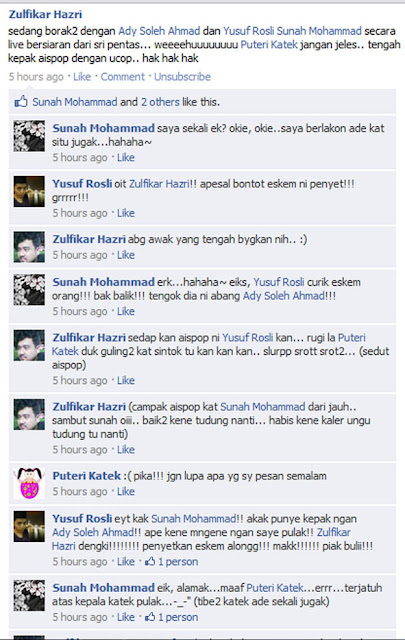Unsubscribe from this post
The image size is (405, 640).
coord(182,77)
